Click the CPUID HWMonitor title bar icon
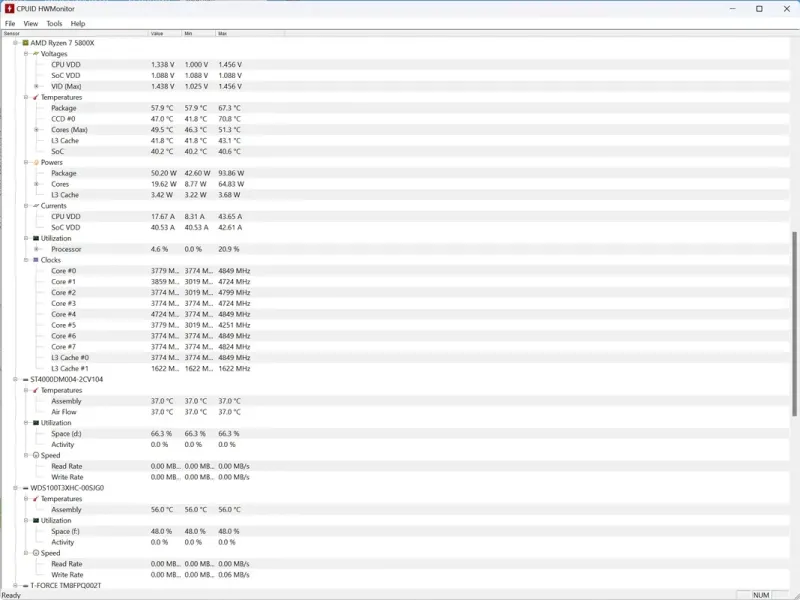Image resolution: width=800 pixels, height=600 pixels. pyautogui.click(x=9, y=9)
